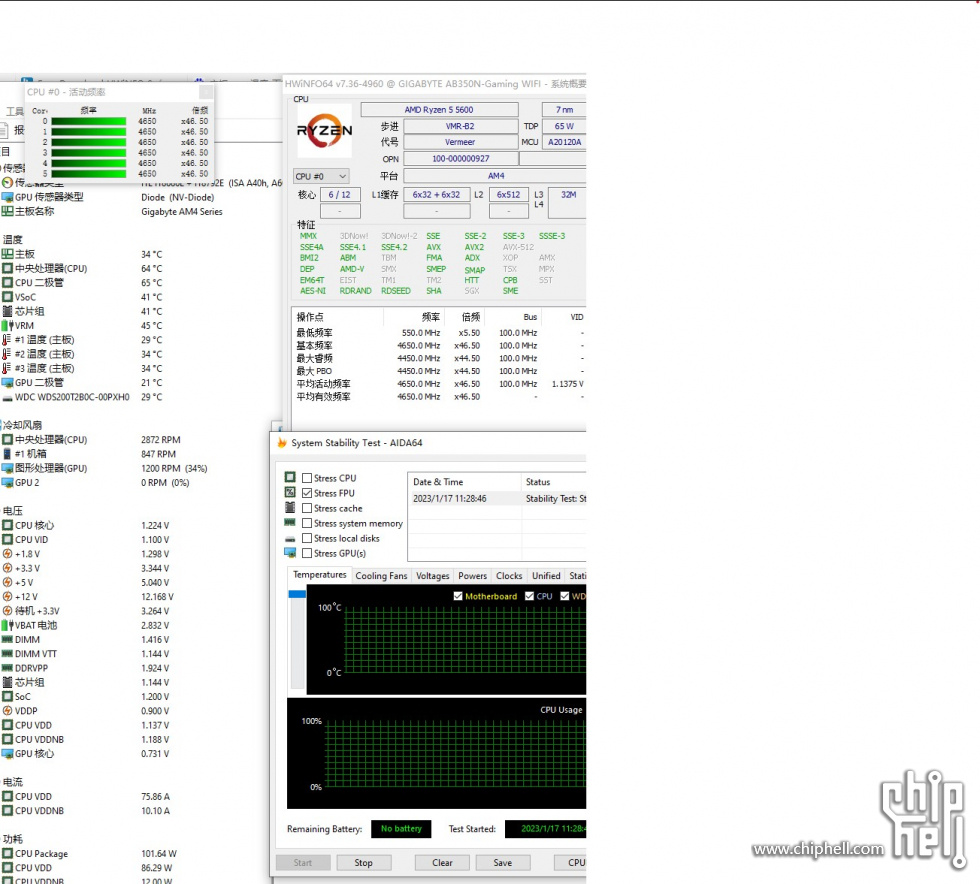
Task: Click the 6 / 12 cores field
Action: pyautogui.click(x=339, y=195)
